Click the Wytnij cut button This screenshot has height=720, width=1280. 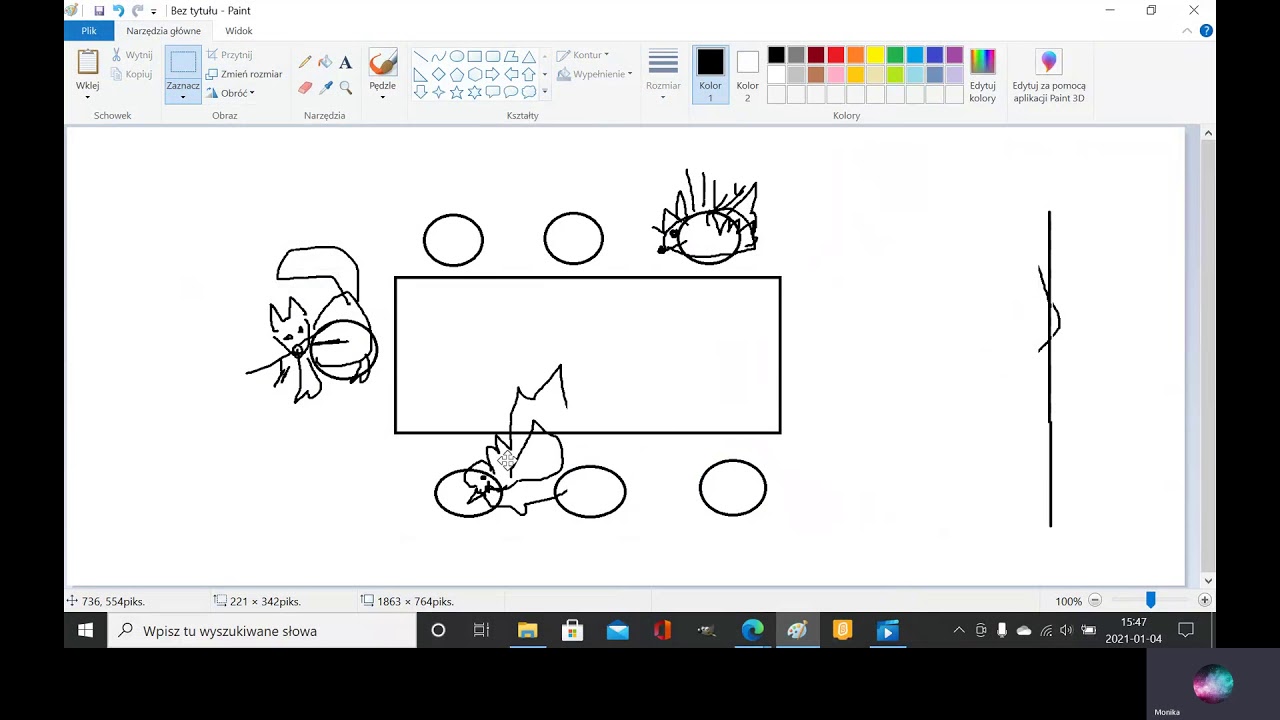click(x=131, y=55)
